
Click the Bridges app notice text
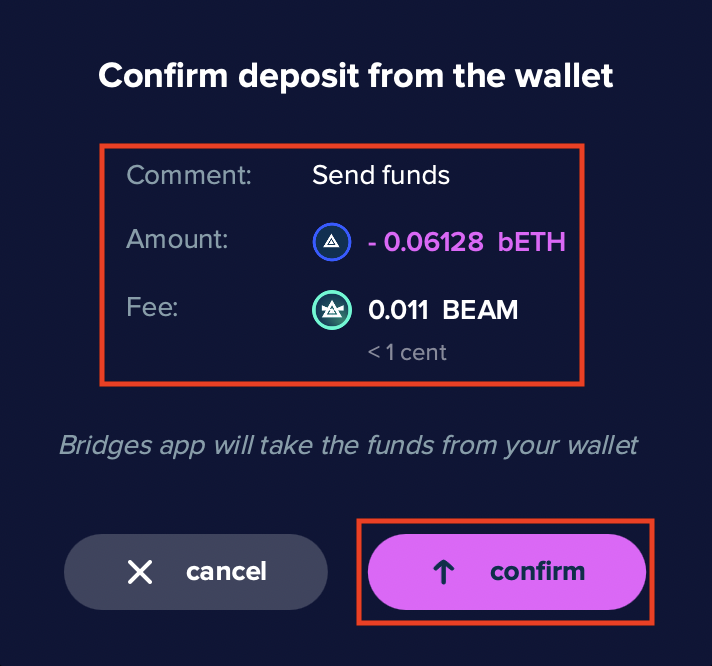tap(348, 445)
